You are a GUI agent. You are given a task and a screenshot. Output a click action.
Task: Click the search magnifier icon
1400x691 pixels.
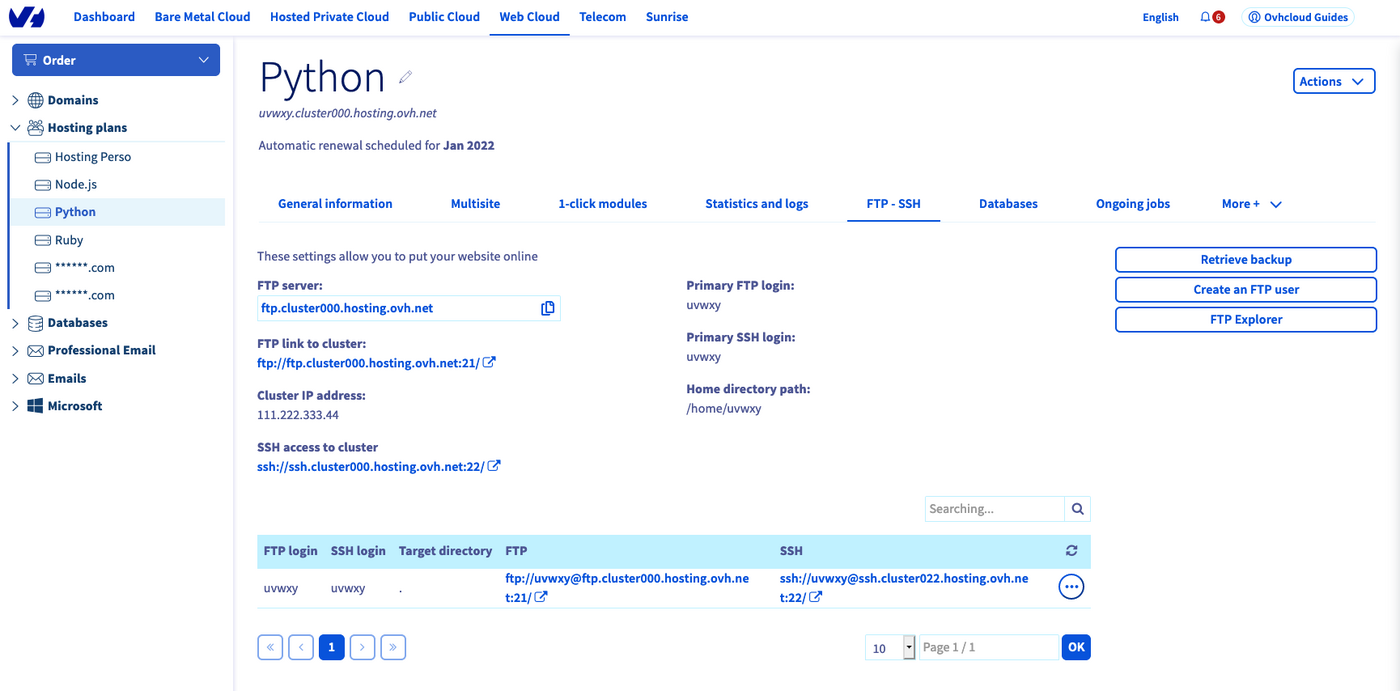1077,509
